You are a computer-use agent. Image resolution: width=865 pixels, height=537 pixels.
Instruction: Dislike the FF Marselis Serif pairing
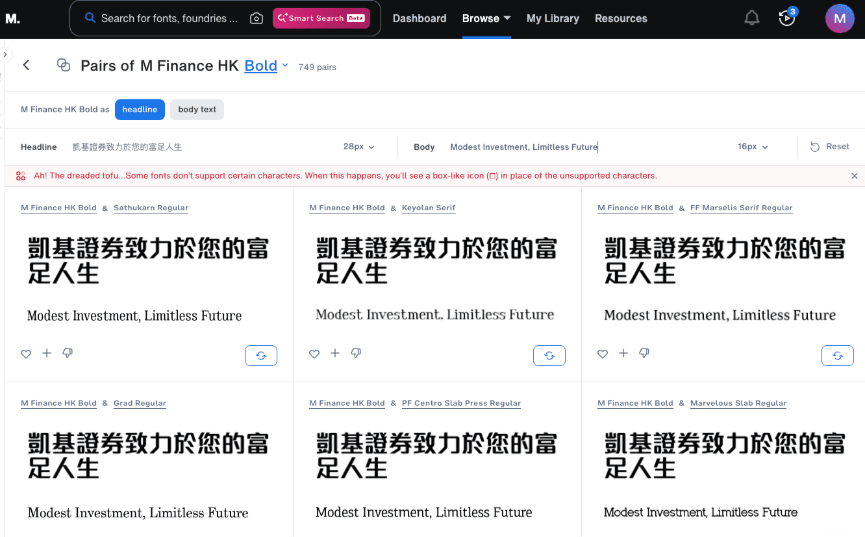point(644,353)
